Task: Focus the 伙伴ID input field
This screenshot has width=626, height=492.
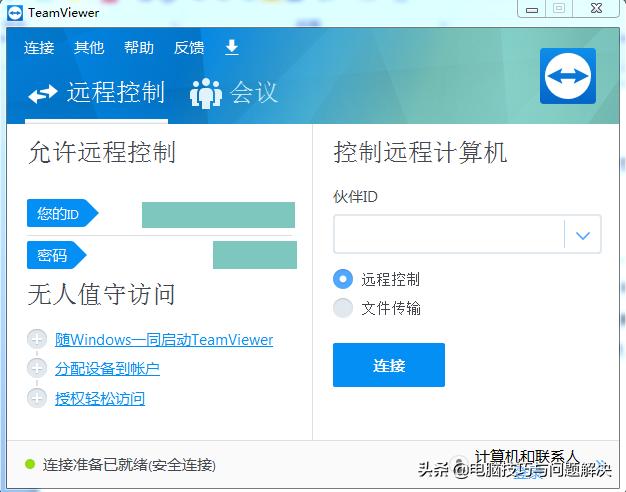Action: [449, 234]
